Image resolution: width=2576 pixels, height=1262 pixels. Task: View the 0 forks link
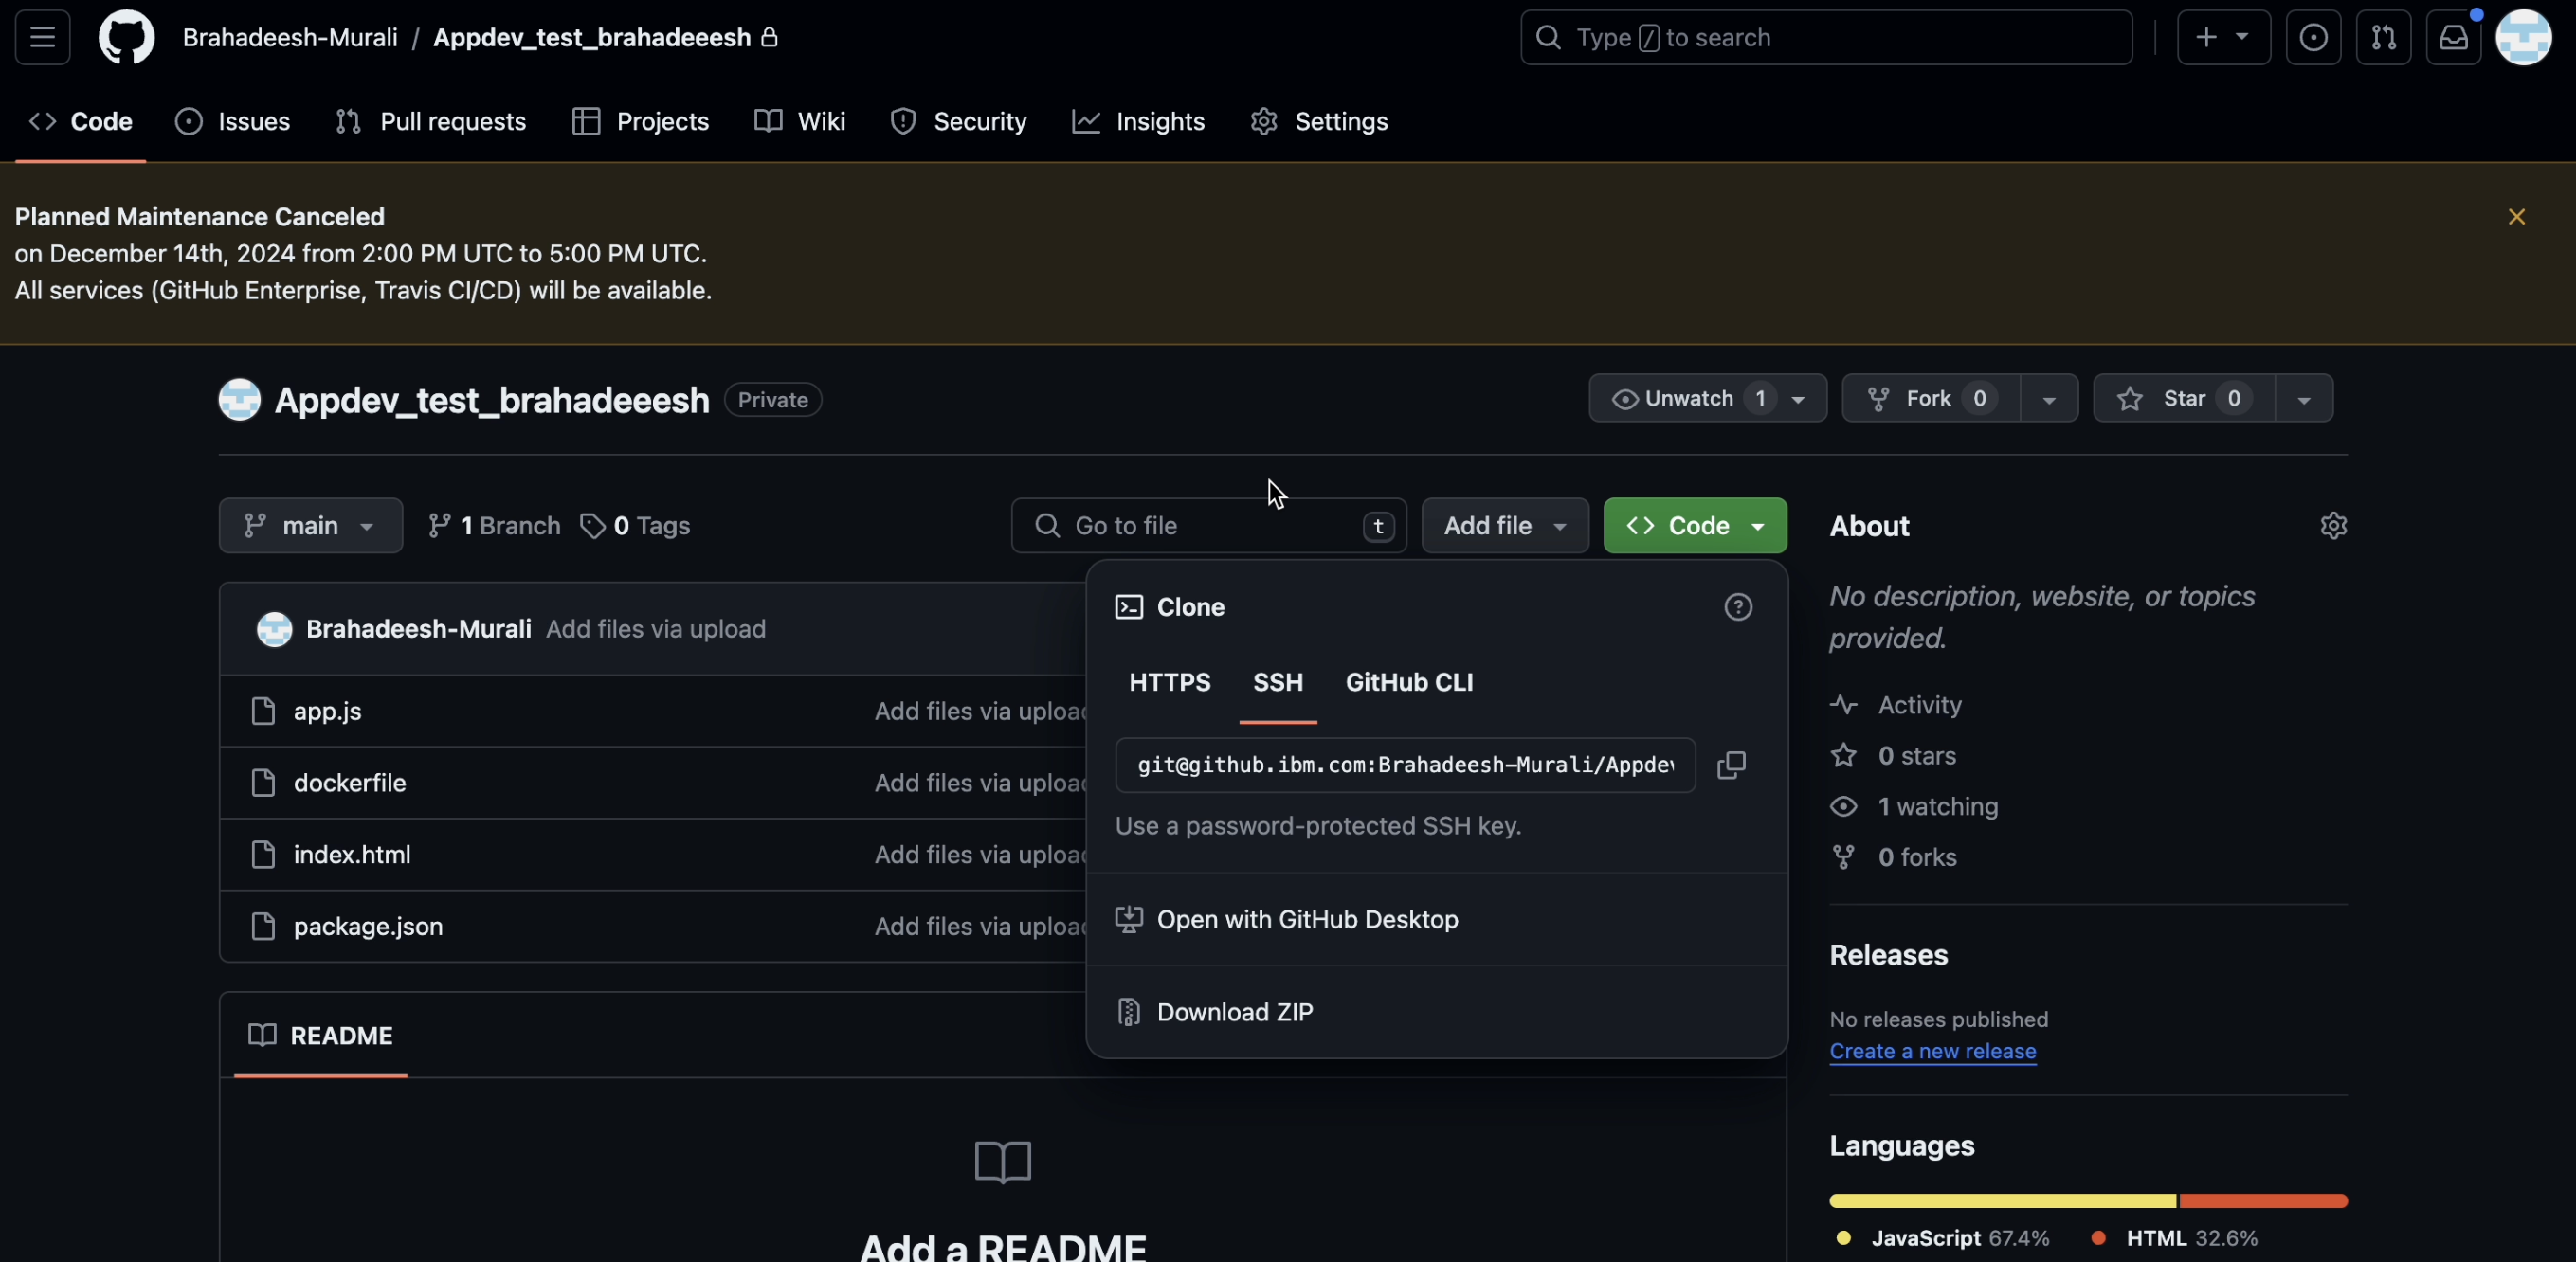point(1893,858)
